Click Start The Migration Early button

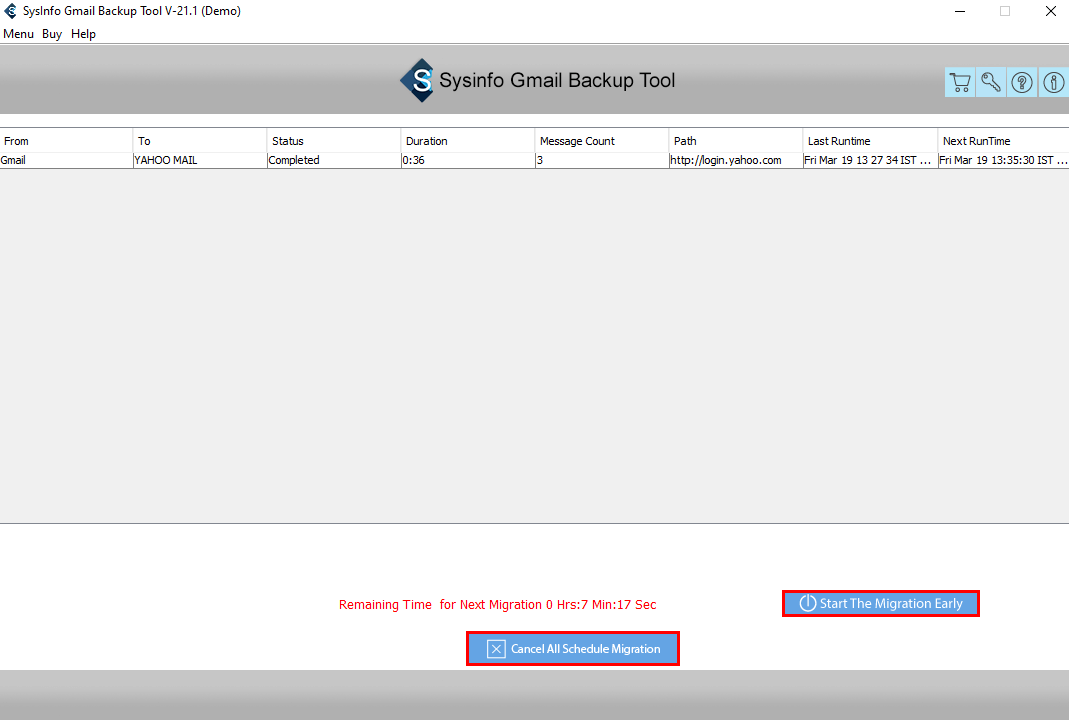pyautogui.click(x=881, y=603)
